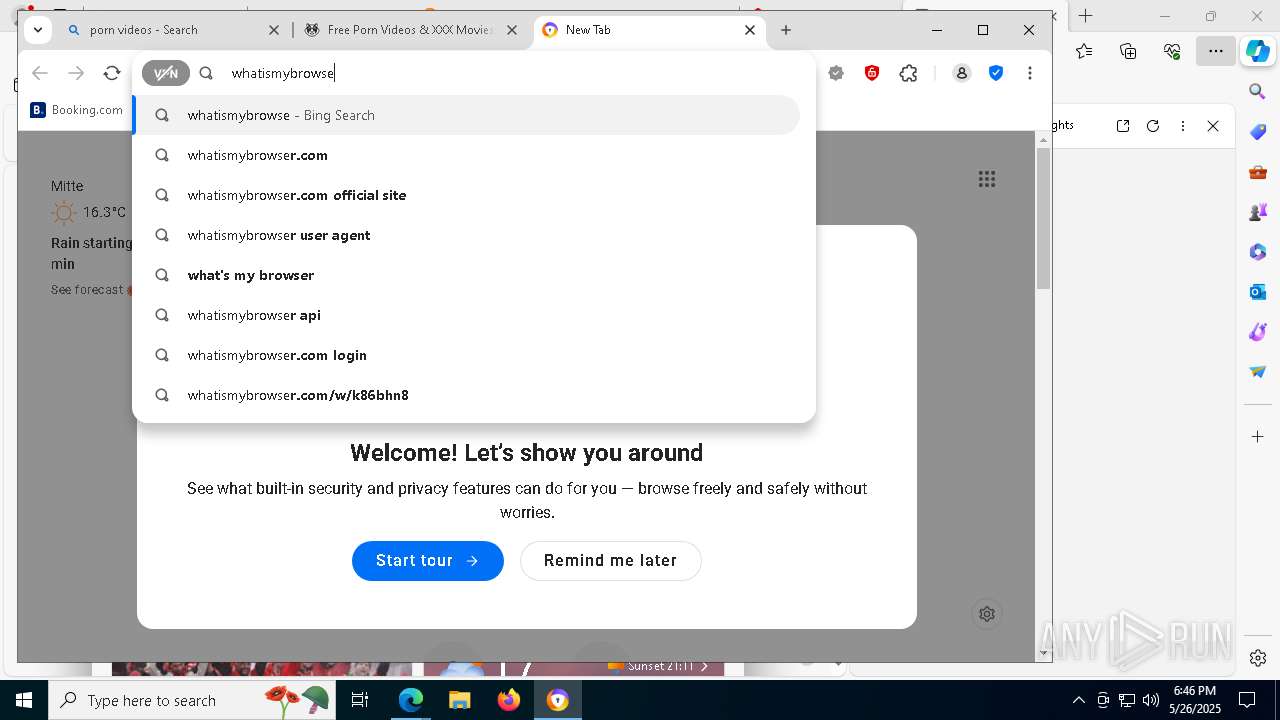
Task: Select 'whatismybrowse - Bing Search' suggestion
Action: tap(467, 115)
